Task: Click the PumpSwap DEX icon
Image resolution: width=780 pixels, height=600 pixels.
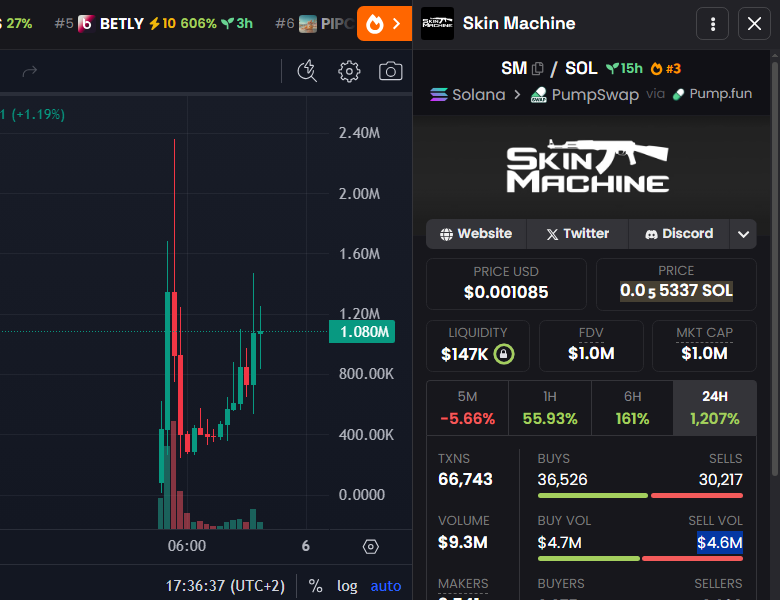Action: [539, 95]
